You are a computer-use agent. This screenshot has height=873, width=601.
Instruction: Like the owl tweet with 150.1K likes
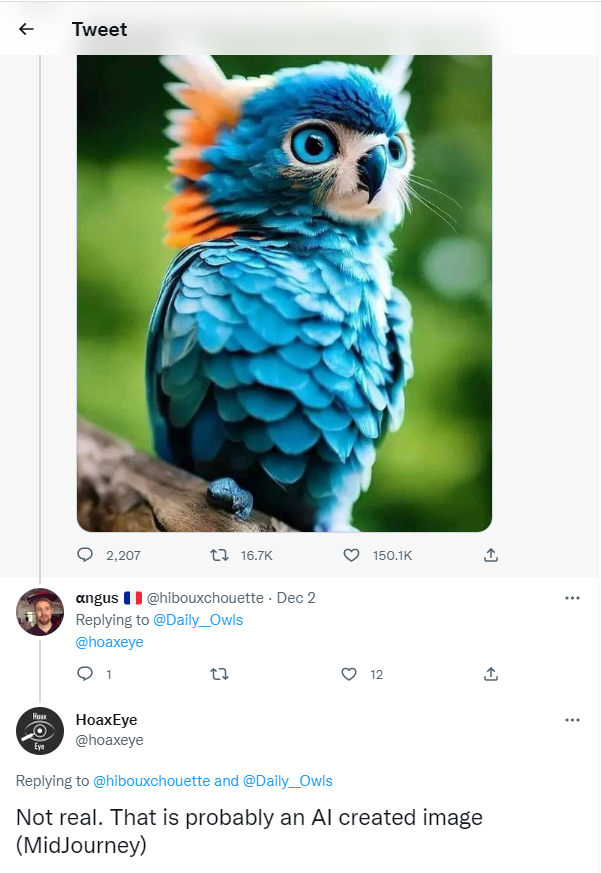click(x=351, y=554)
